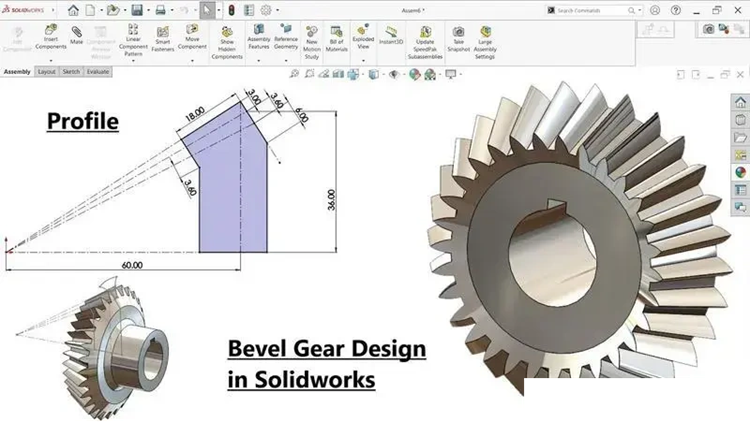The image size is (750, 423).
Task: Open View Settings monitor icon
Action: click(x=451, y=74)
